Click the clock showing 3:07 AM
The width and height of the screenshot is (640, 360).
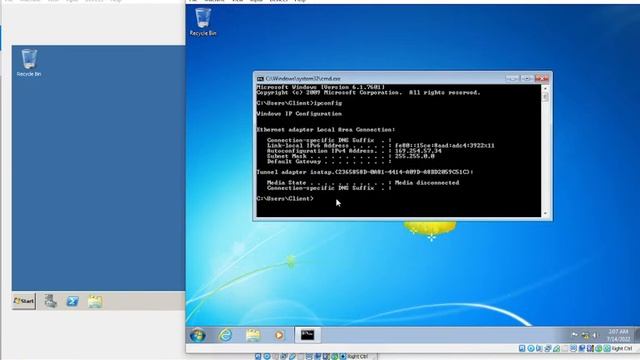(x=618, y=335)
